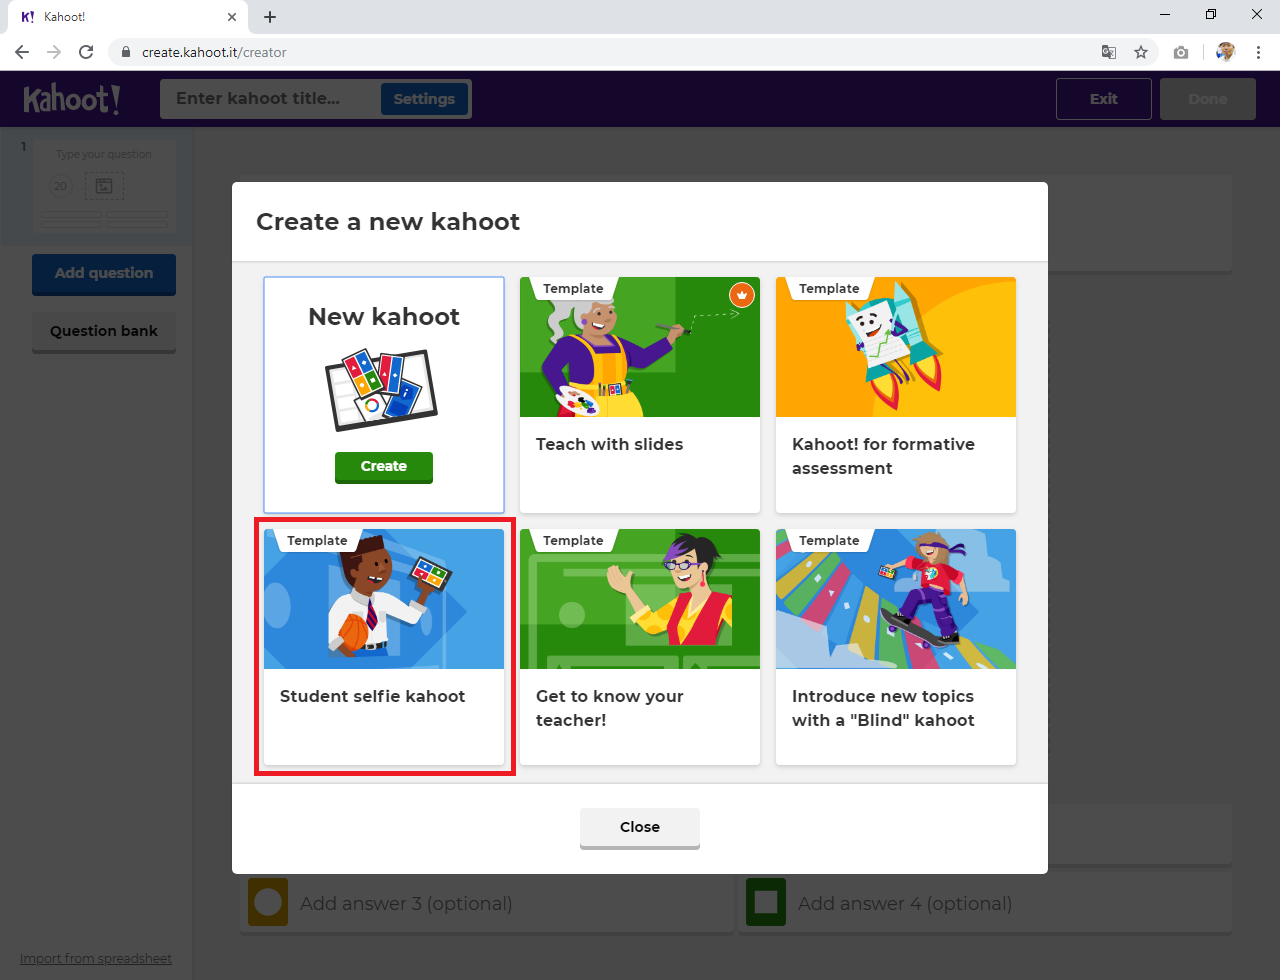
Task: Close the Create a new kahoot dialog
Action: (639, 827)
